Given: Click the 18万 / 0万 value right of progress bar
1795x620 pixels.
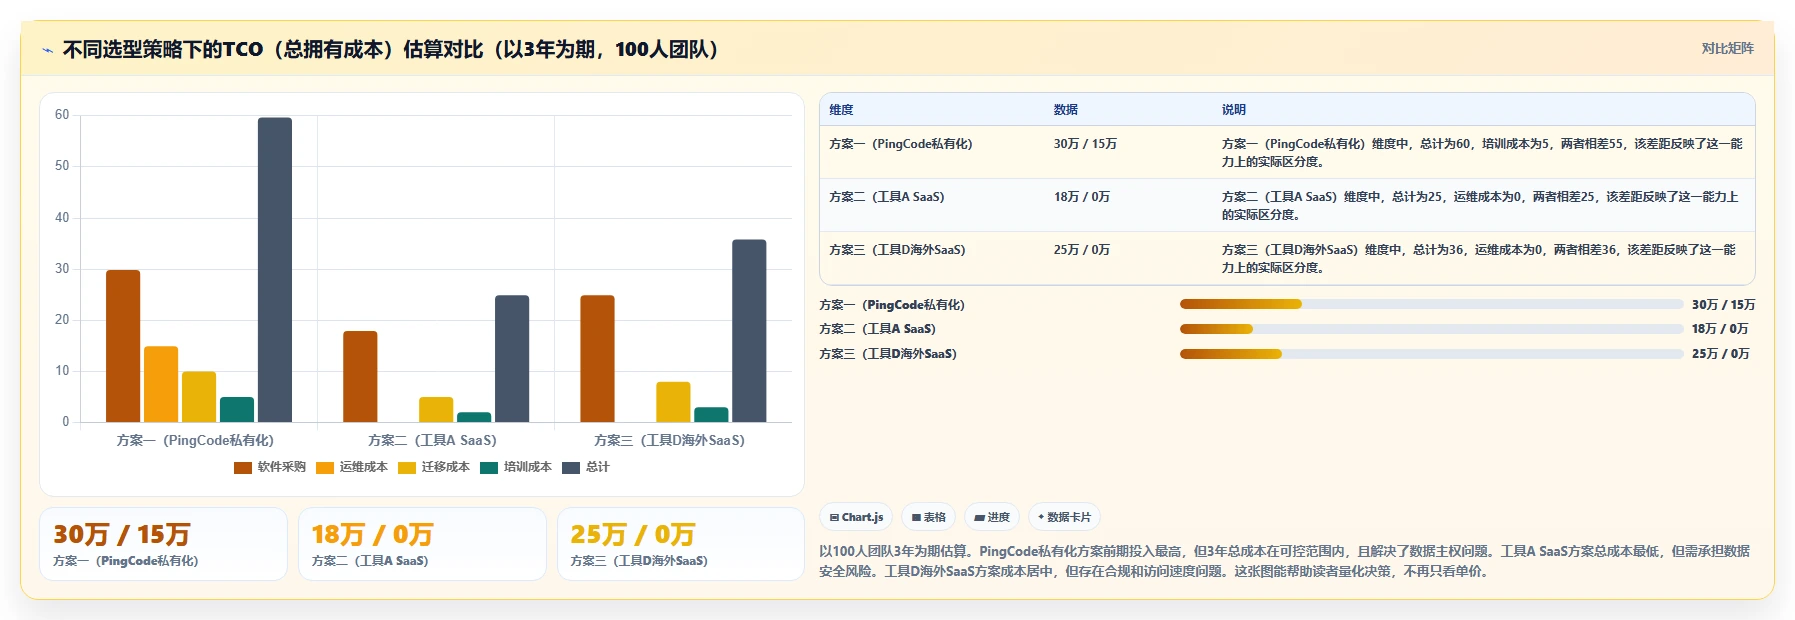Looking at the screenshot, I should pos(1720,329).
